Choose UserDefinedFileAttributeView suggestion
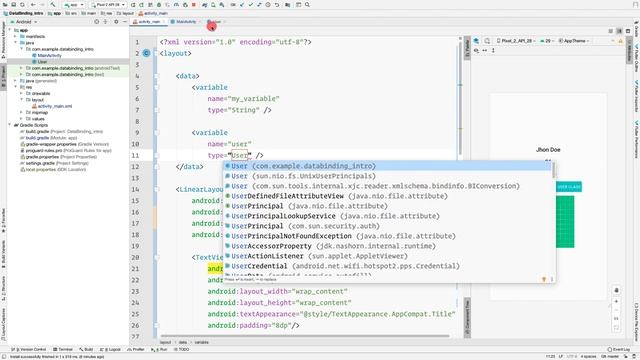 tap(388, 196)
